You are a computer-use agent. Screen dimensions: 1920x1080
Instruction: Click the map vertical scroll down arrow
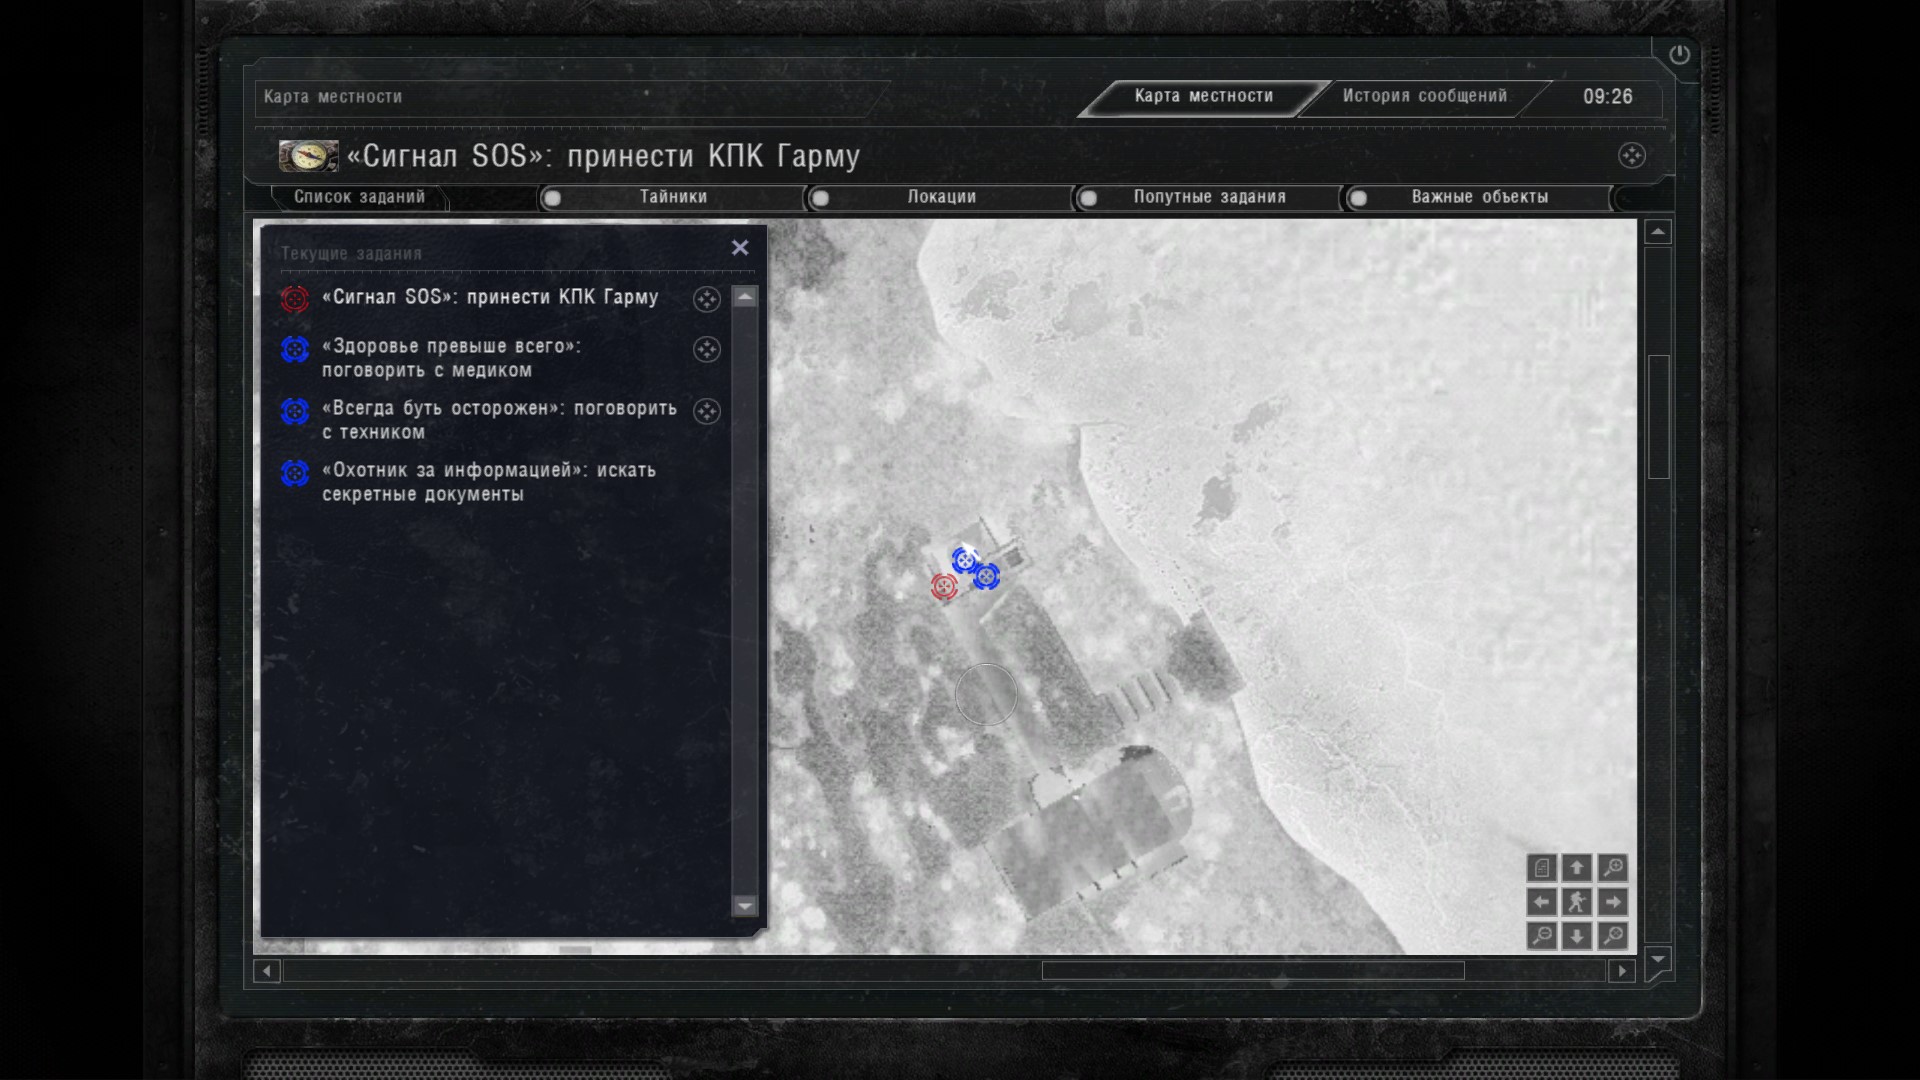pyautogui.click(x=1658, y=959)
